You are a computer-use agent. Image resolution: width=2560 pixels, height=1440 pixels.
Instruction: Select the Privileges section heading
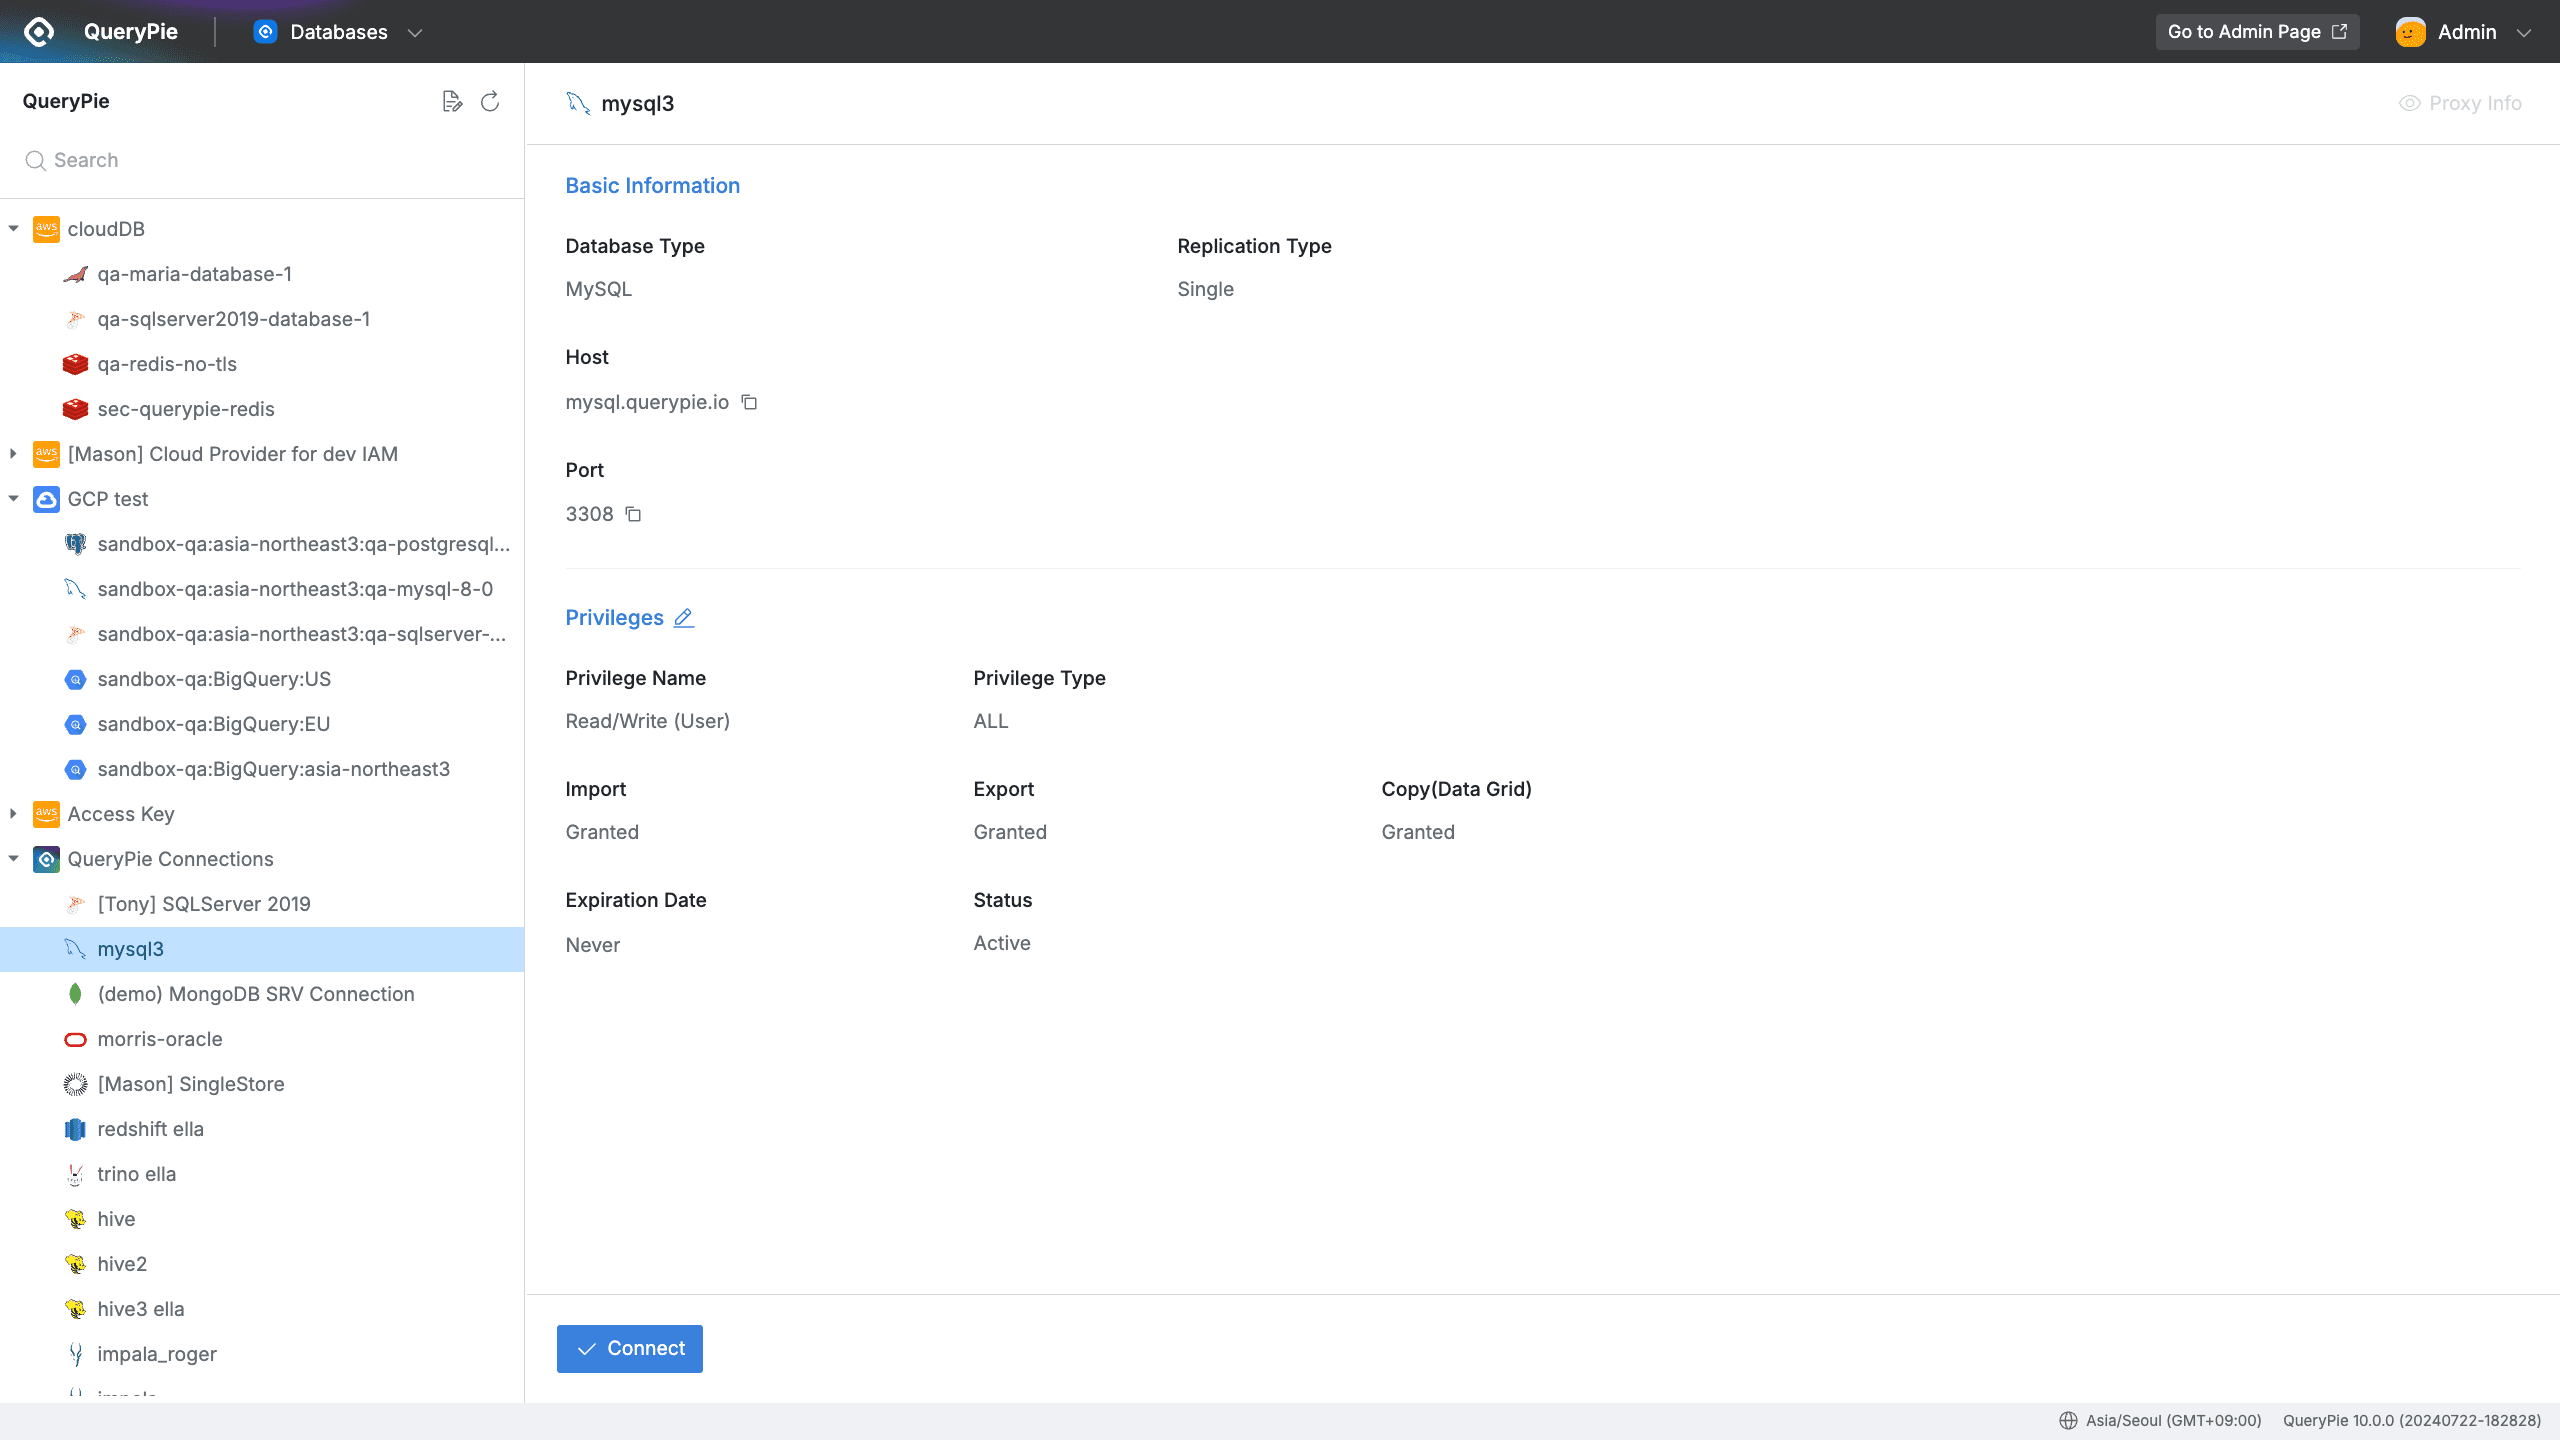click(x=613, y=617)
